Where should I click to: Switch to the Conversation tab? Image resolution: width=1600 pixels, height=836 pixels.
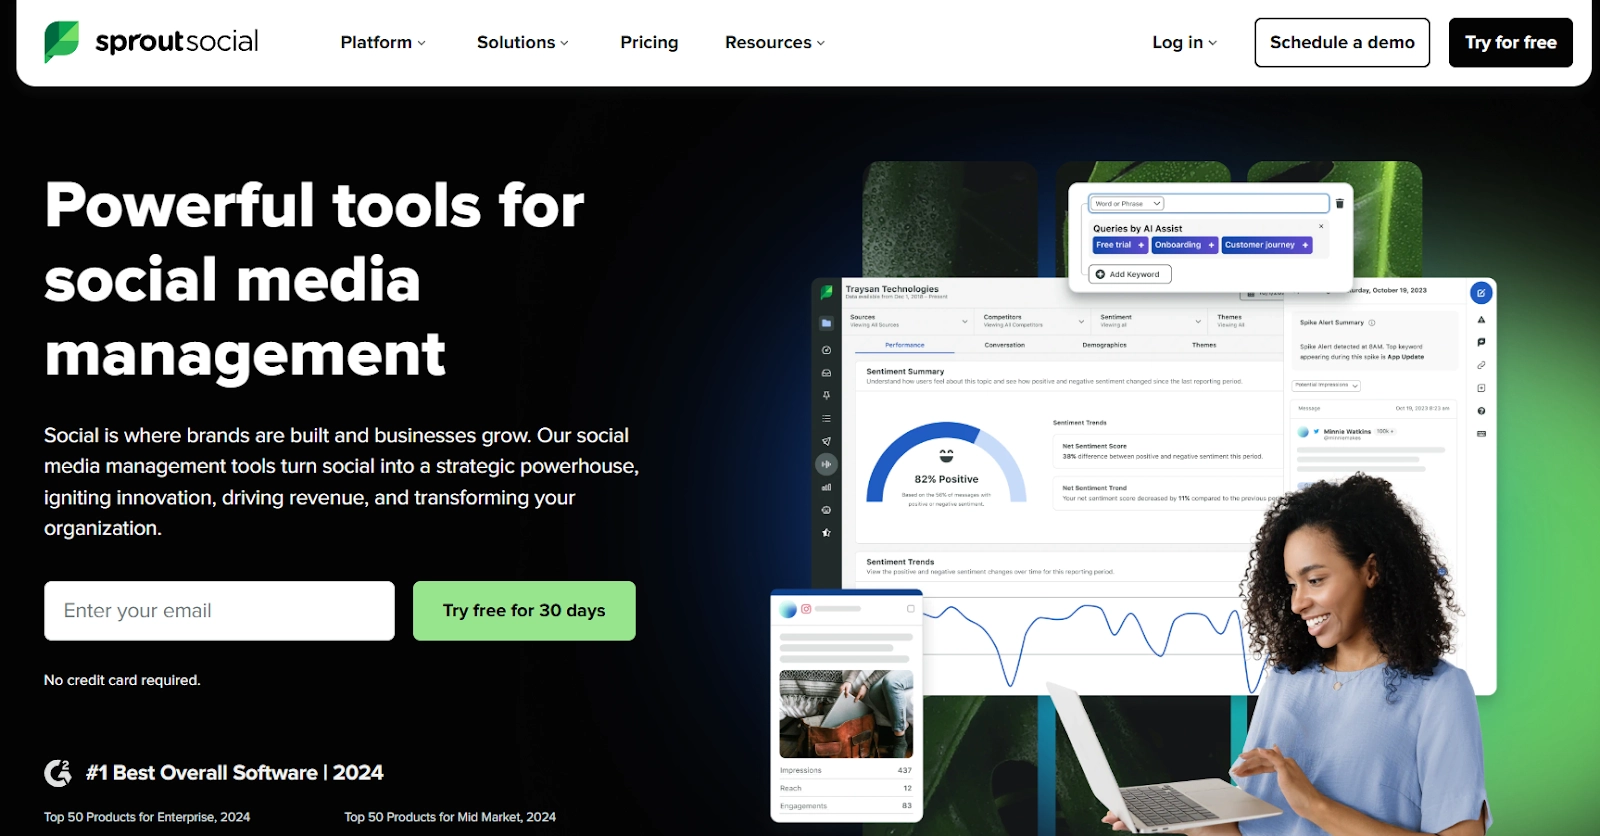click(1005, 345)
